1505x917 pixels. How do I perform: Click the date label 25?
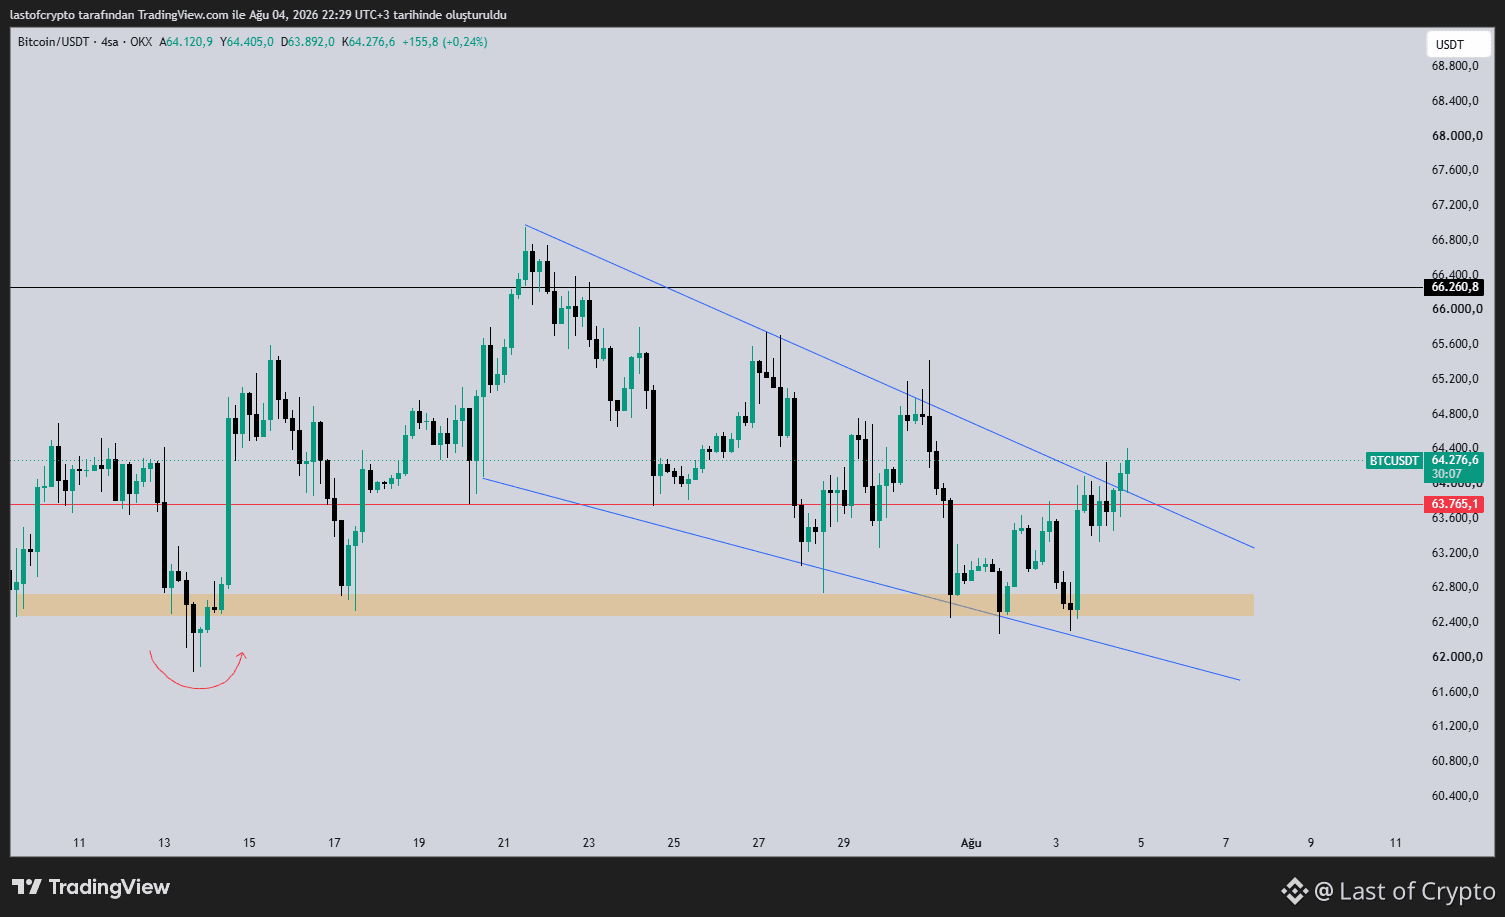tap(674, 843)
